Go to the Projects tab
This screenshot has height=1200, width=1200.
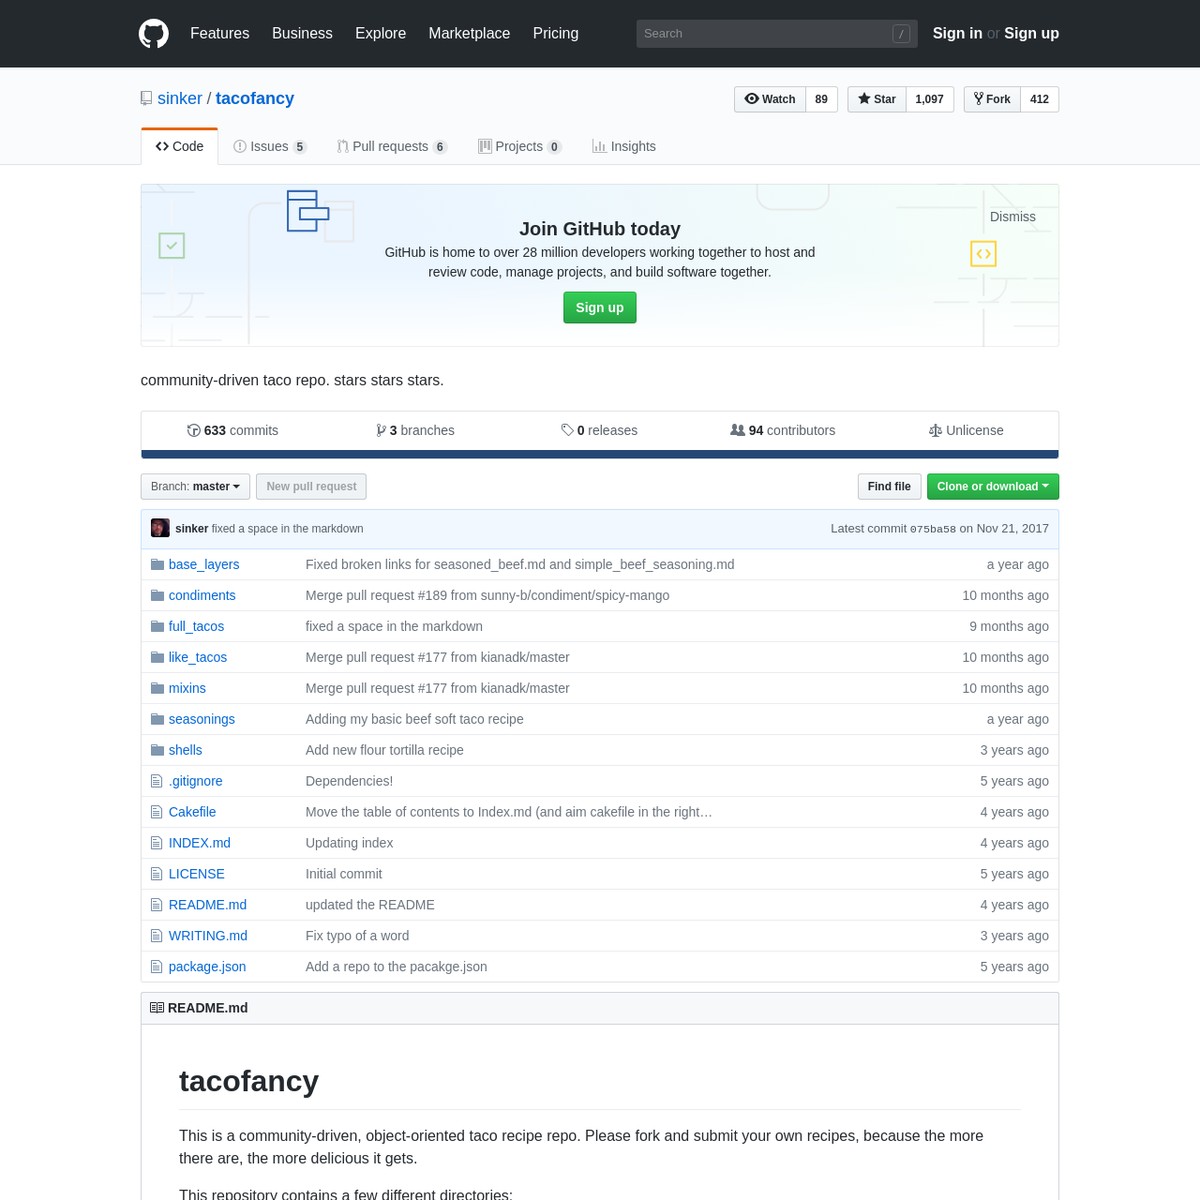coord(520,146)
